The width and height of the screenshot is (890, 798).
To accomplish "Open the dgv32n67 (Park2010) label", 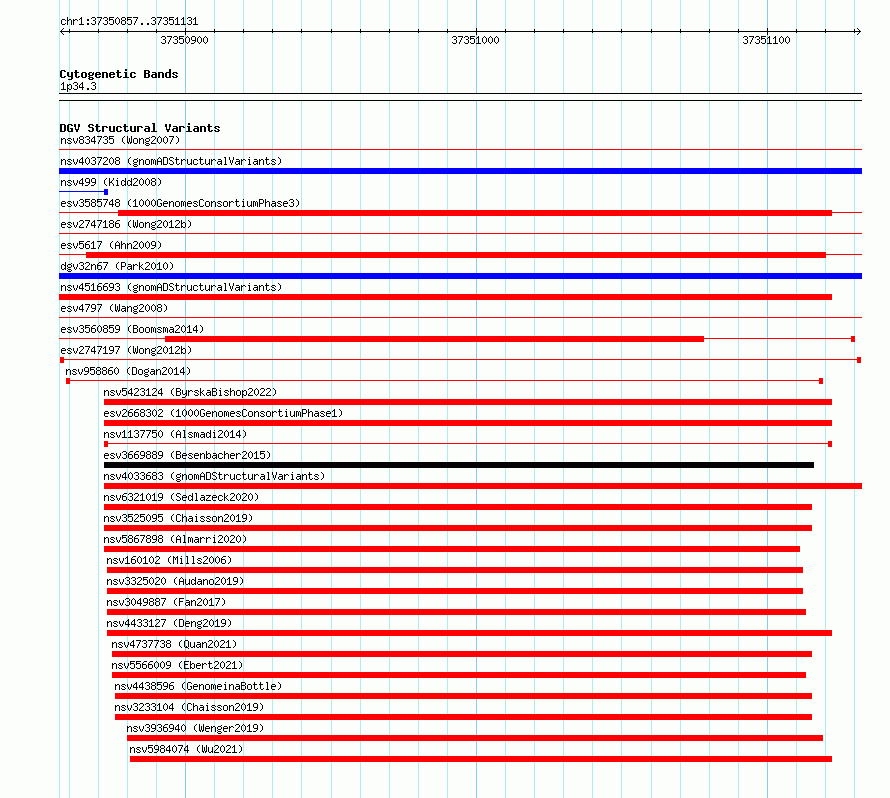I will (x=117, y=266).
